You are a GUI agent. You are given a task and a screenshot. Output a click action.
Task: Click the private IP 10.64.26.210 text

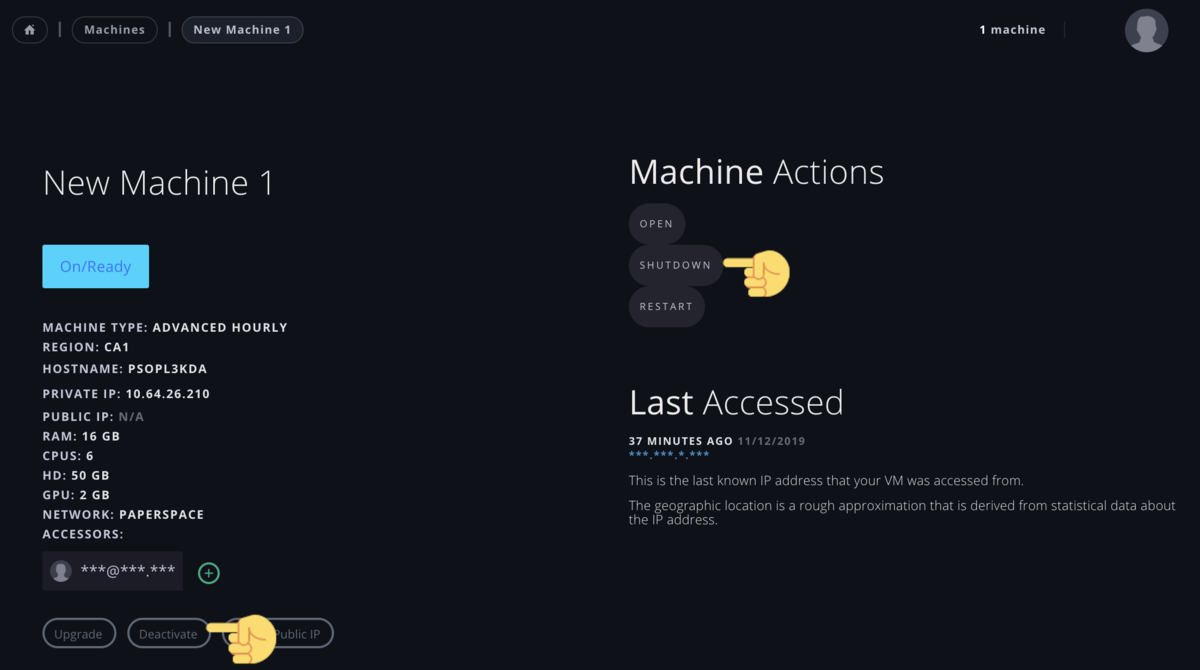[168, 394]
